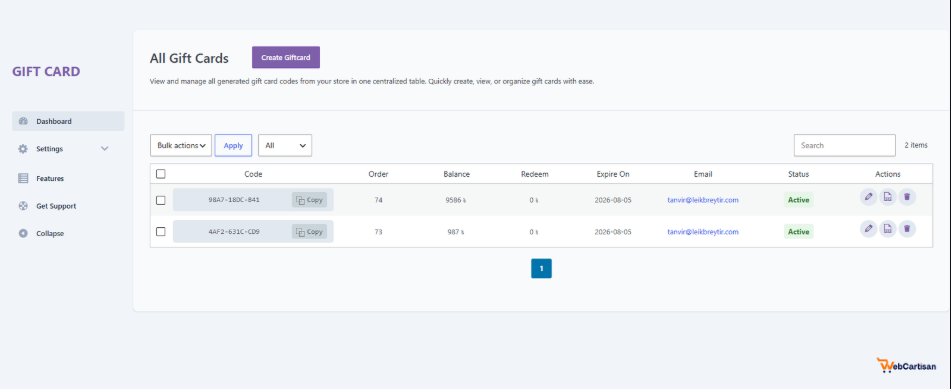Delete gift card 98A7-18DC-B41 with trash icon
951x389 pixels.
click(x=907, y=197)
